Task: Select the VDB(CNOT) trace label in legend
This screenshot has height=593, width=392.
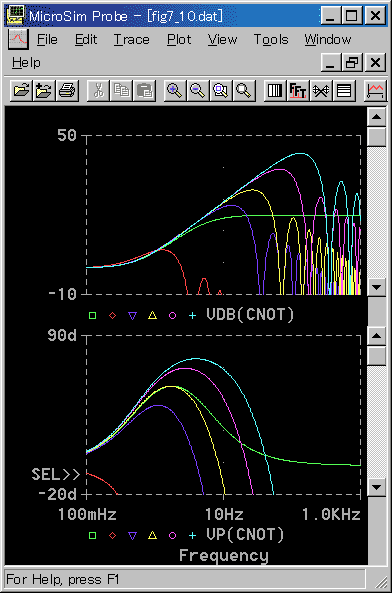Action: point(250,315)
